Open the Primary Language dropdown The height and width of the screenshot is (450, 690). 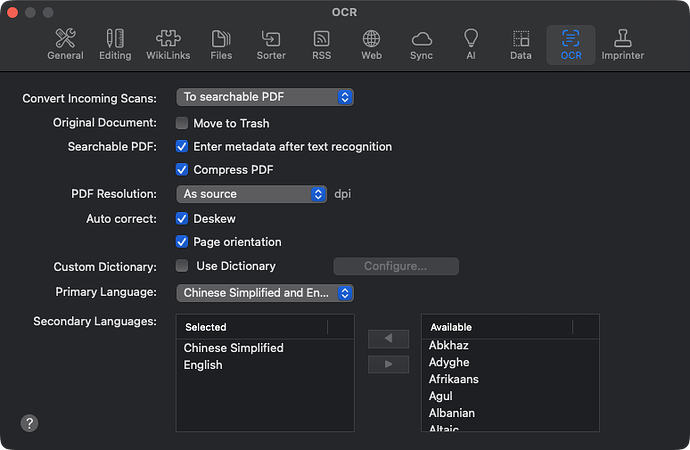pyautogui.click(x=265, y=293)
